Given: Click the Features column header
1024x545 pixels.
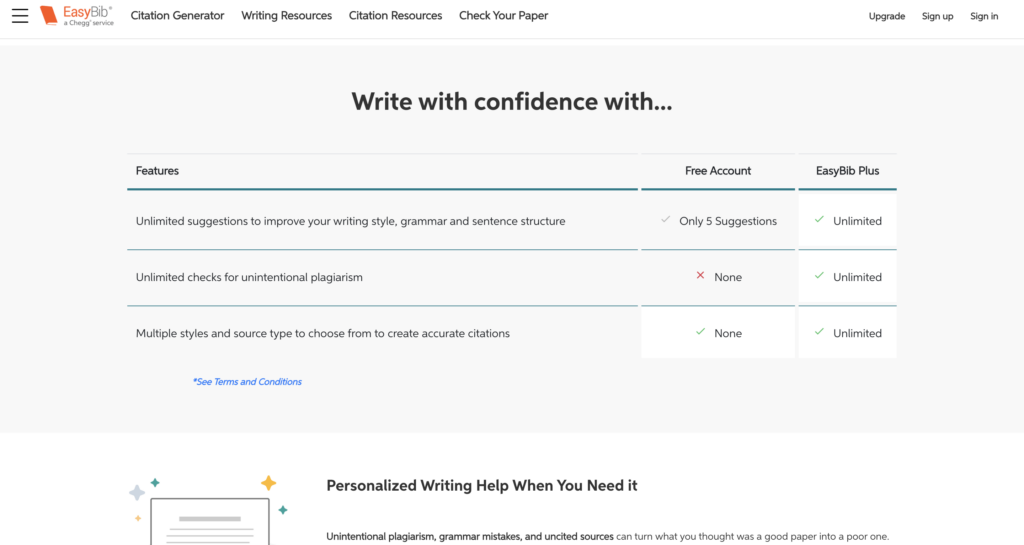Looking at the screenshot, I should (x=158, y=171).
